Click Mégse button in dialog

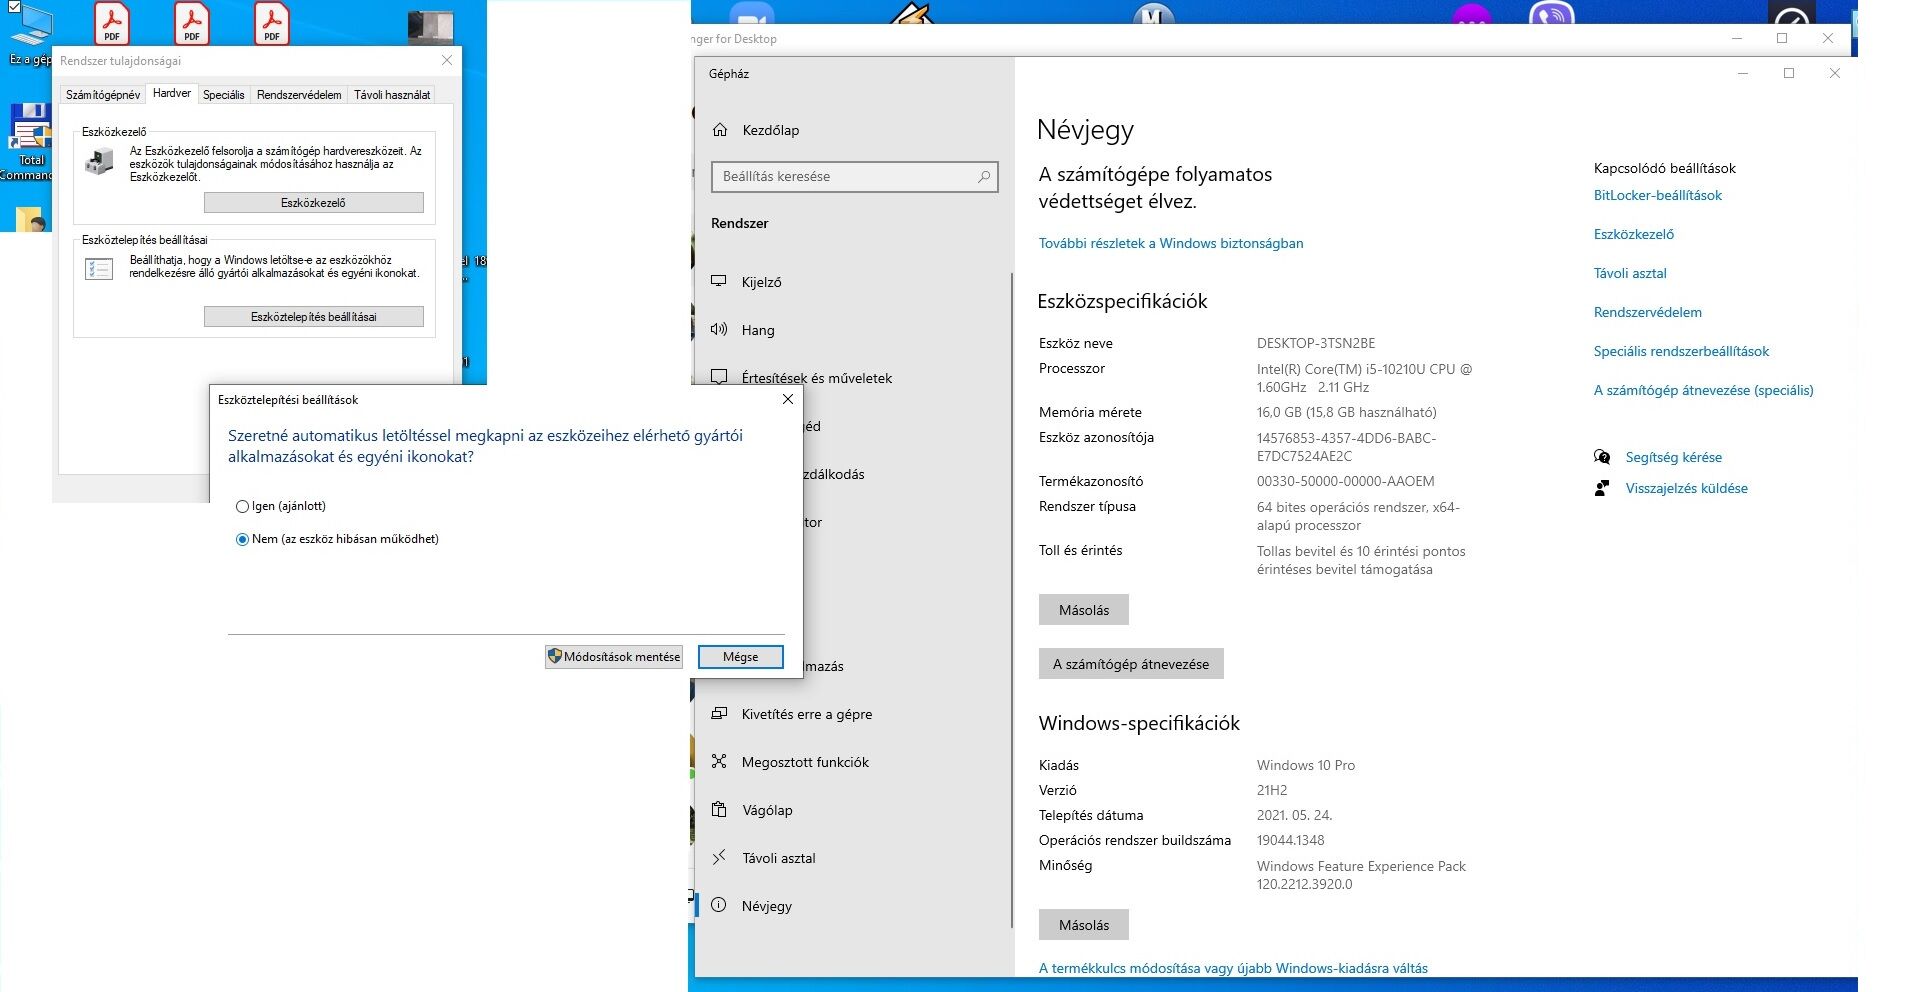[740, 657]
